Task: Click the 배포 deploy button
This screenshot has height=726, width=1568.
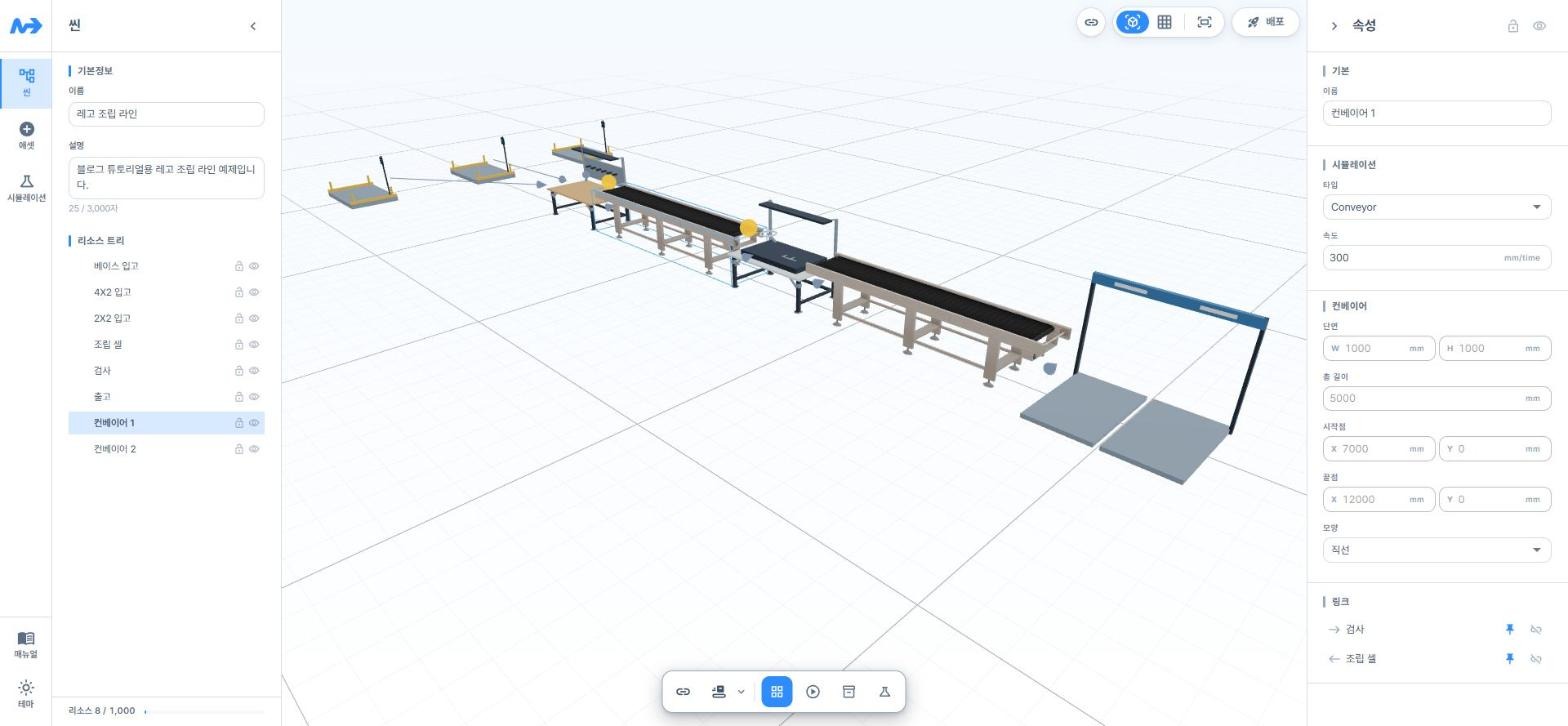Action: (x=1266, y=22)
